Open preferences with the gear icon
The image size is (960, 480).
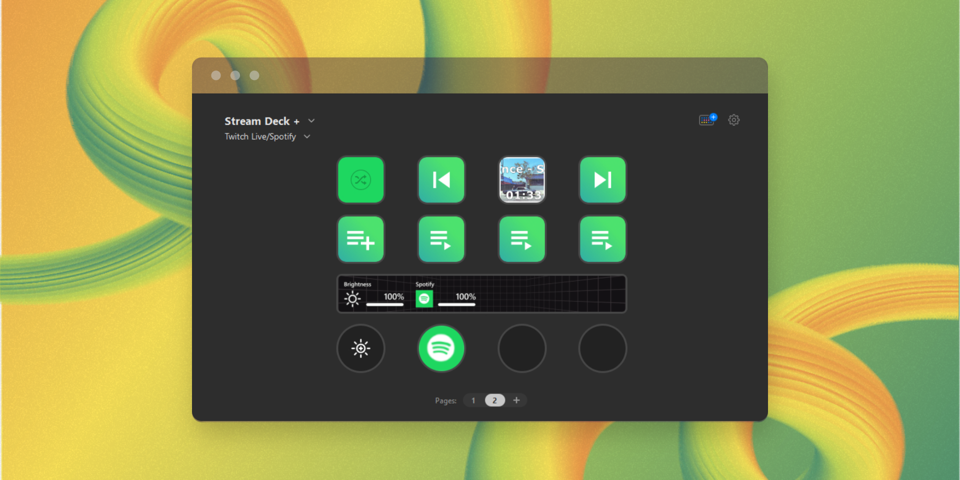click(x=733, y=120)
